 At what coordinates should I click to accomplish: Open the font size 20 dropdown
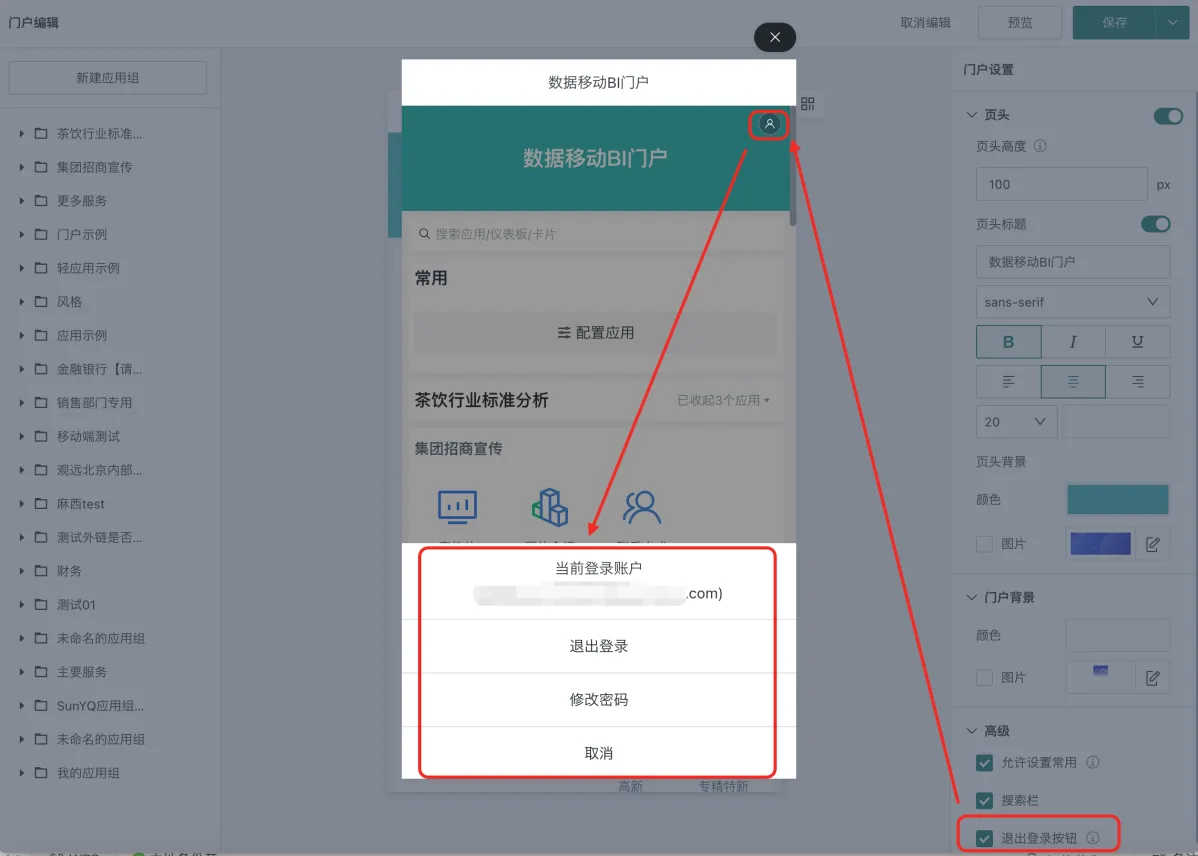tap(1015, 422)
